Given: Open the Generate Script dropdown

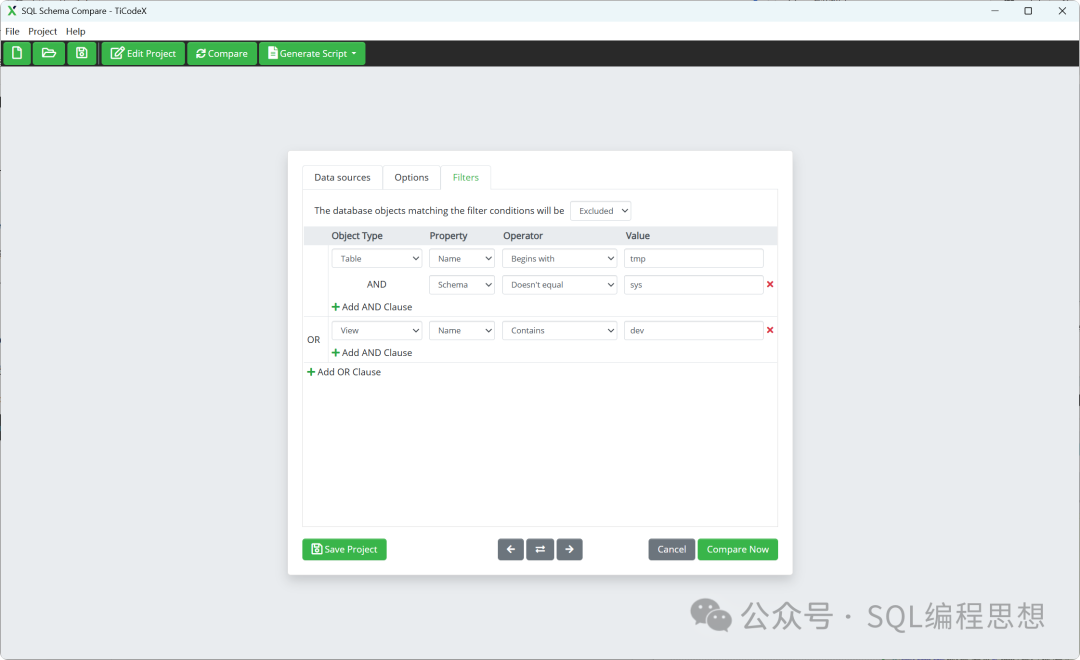Looking at the screenshot, I should 312,53.
